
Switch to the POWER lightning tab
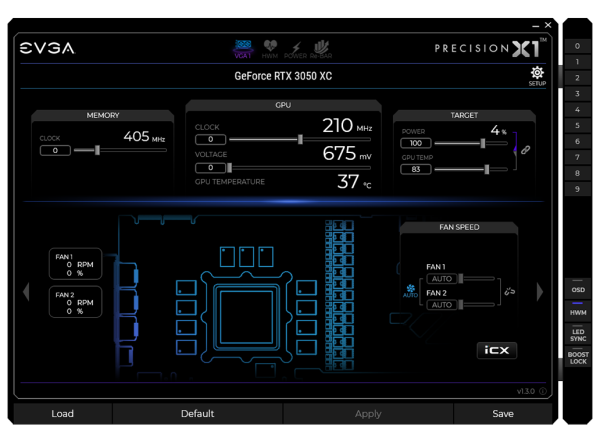coord(295,50)
